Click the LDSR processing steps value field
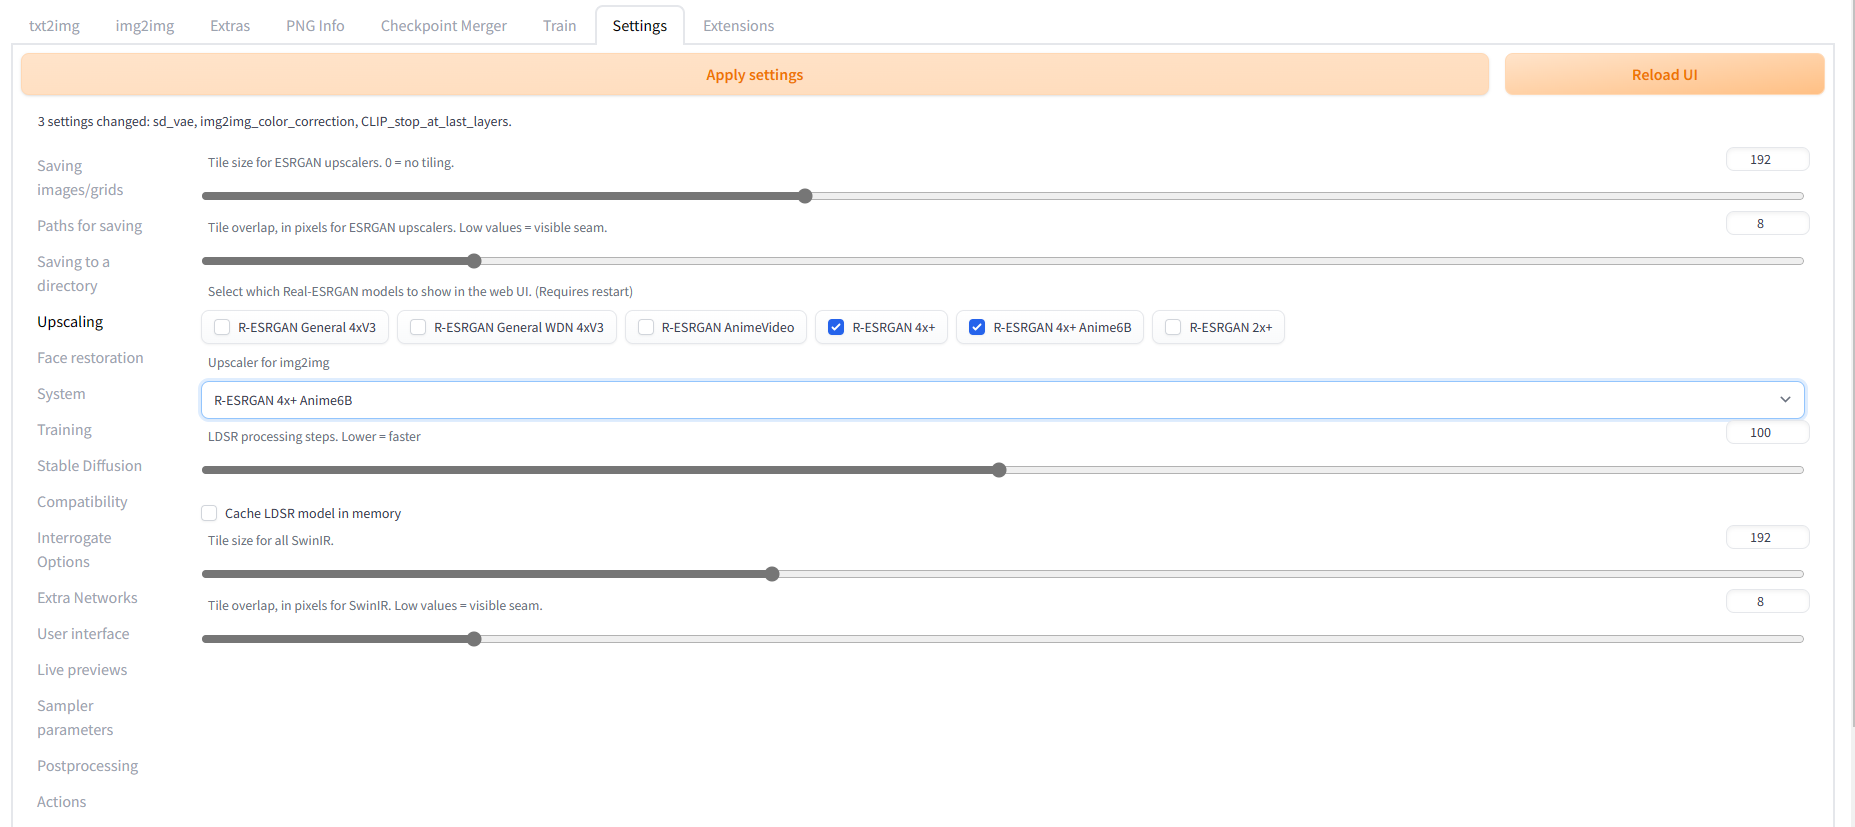1855x827 pixels. 1767,433
